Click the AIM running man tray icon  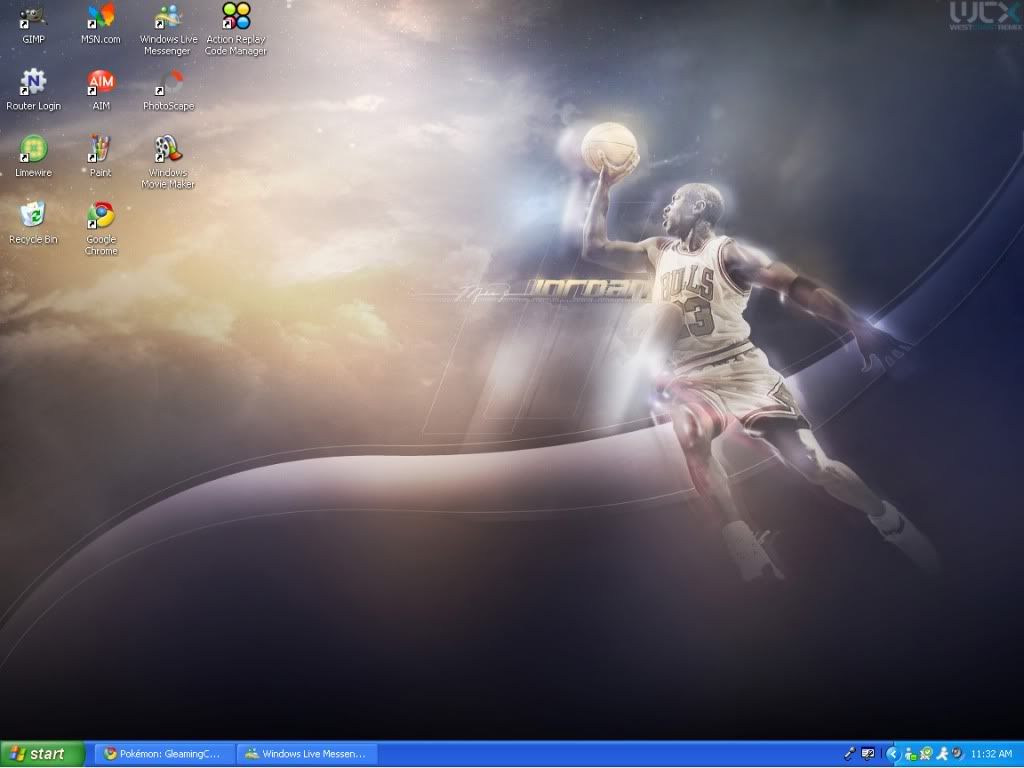tap(942, 753)
